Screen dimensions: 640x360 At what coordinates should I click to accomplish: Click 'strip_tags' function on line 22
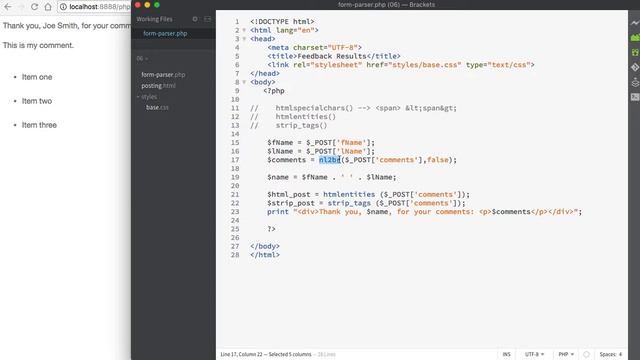tap(349, 203)
